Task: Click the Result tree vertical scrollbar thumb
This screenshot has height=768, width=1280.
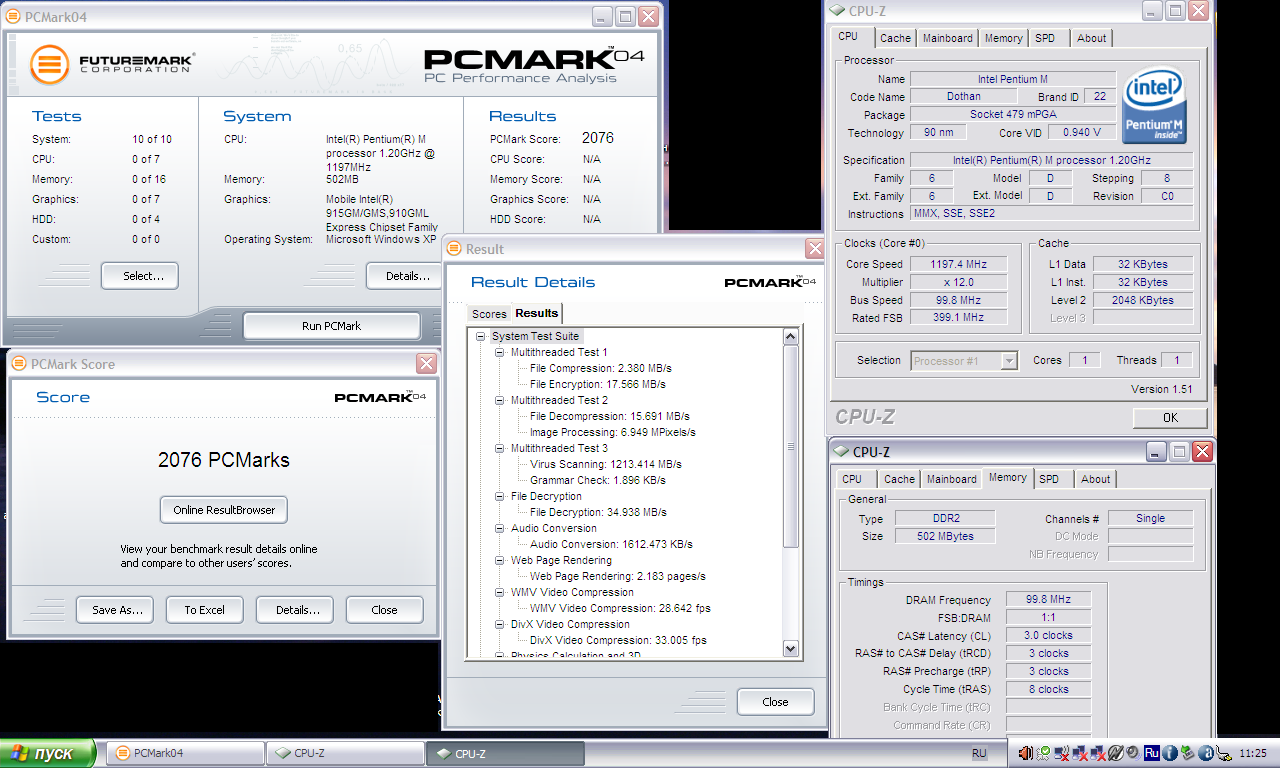Action: click(790, 447)
